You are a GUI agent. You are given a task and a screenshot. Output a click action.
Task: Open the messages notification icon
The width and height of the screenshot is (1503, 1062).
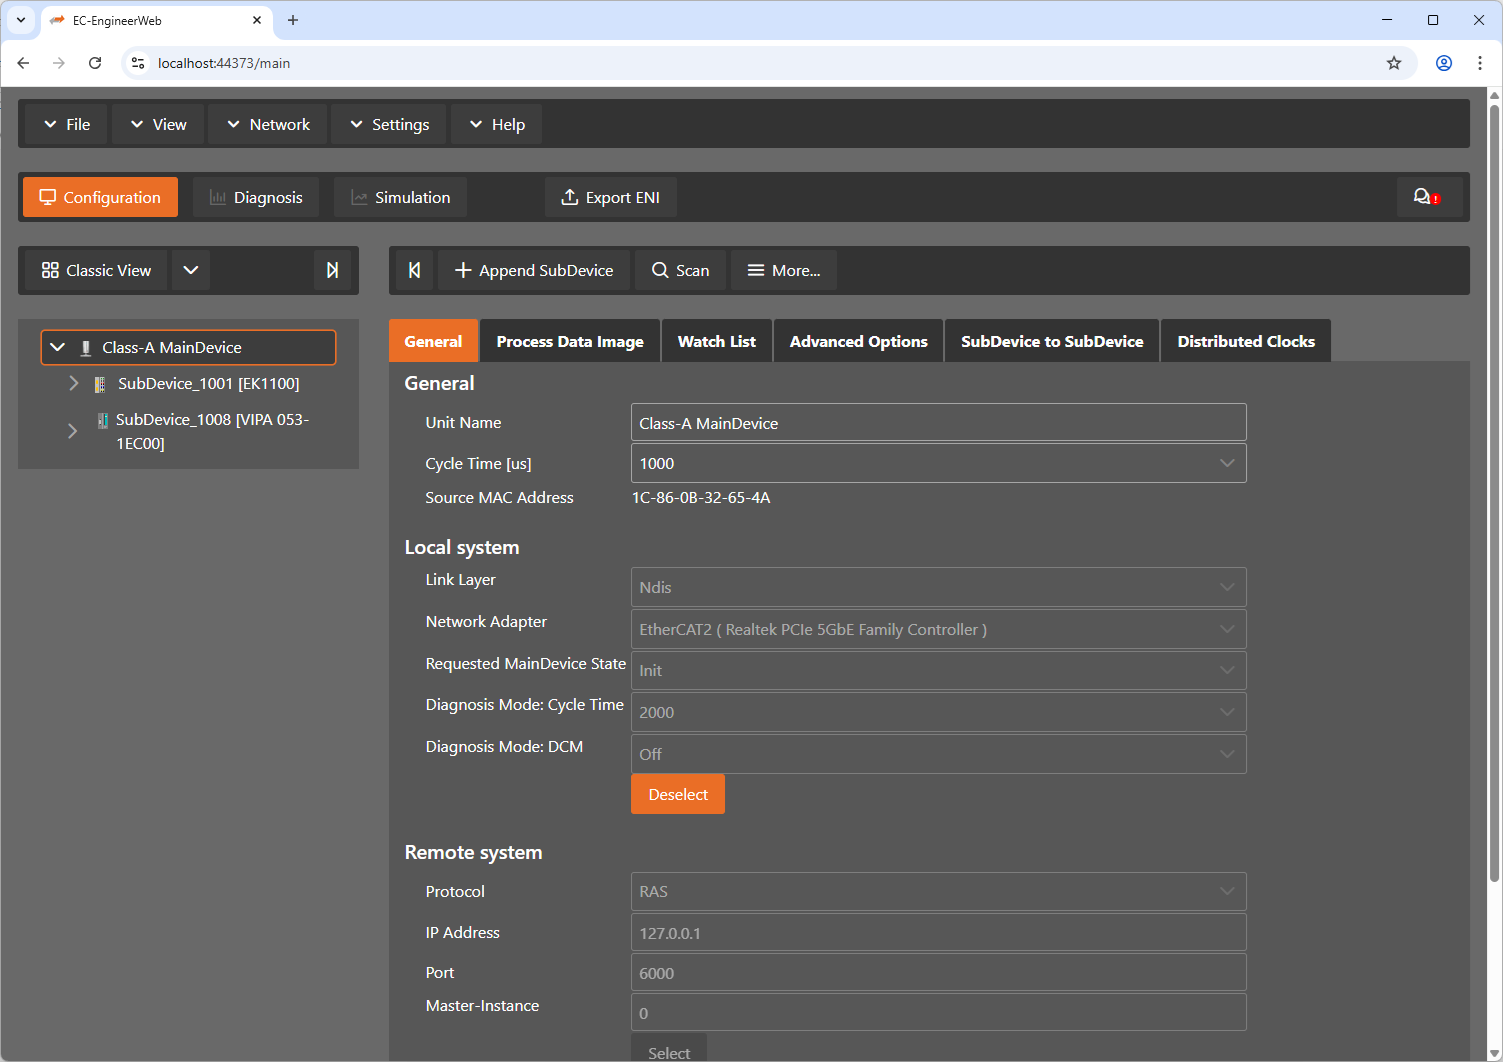click(x=1427, y=197)
